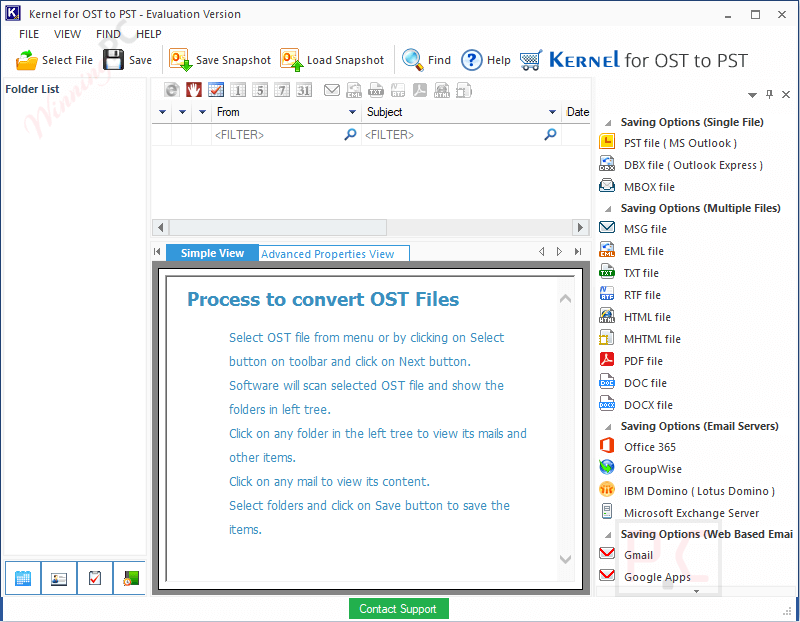Open the Journal view button
The width and height of the screenshot is (800, 622).
tap(130, 578)
